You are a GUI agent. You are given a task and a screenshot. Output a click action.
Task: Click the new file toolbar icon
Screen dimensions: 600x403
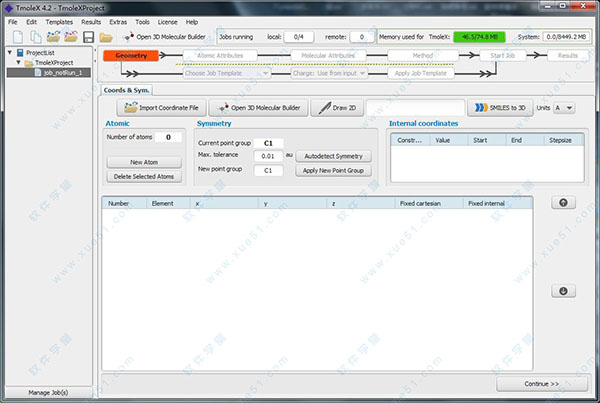pyautogui.click(x=18, y=37)
